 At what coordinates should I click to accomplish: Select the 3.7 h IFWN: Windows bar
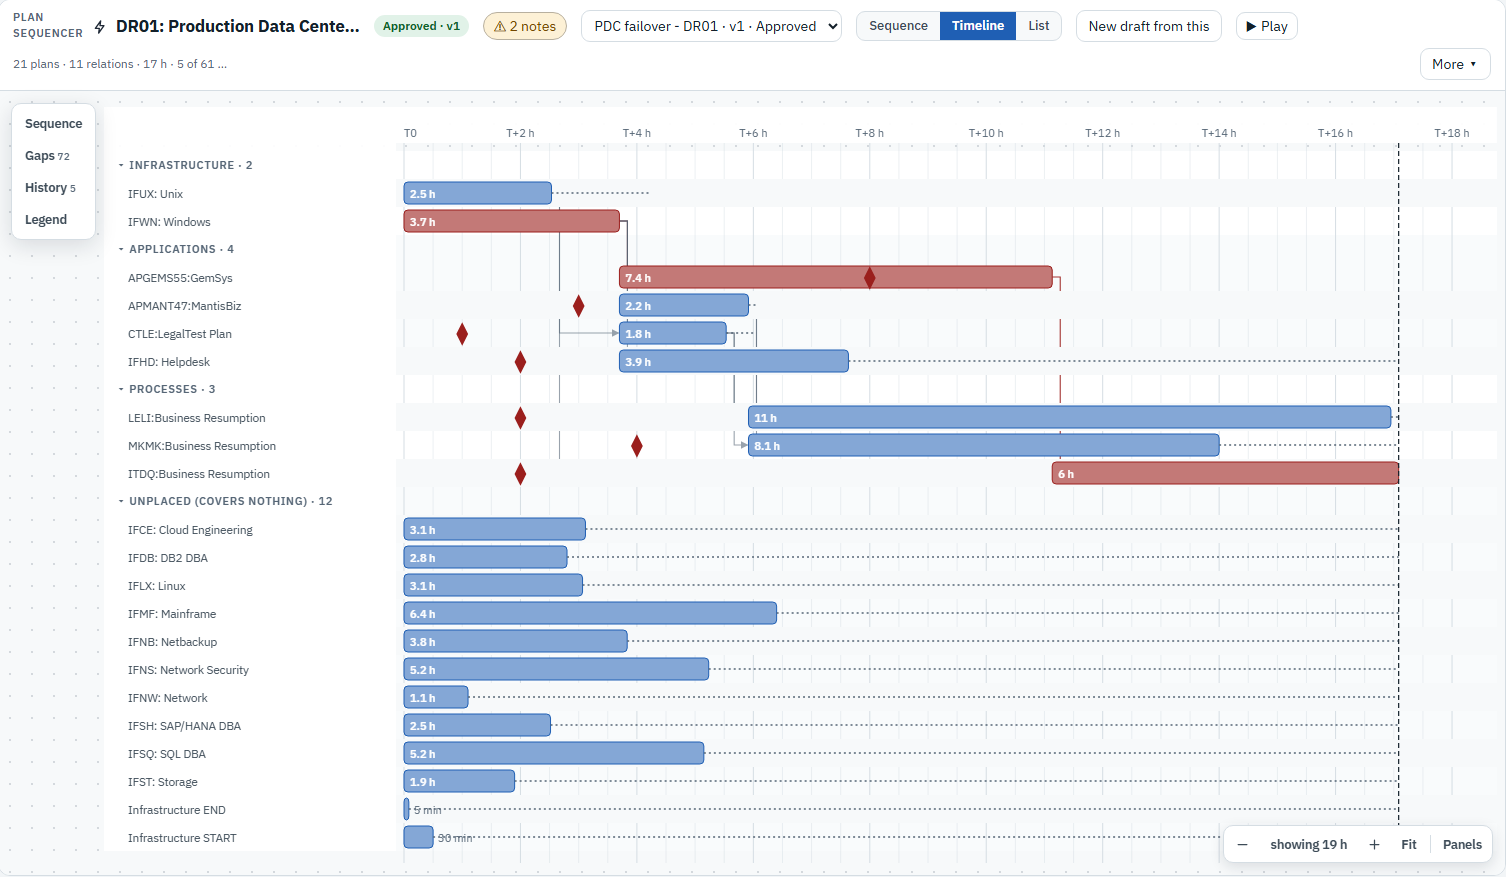(512, 221)
